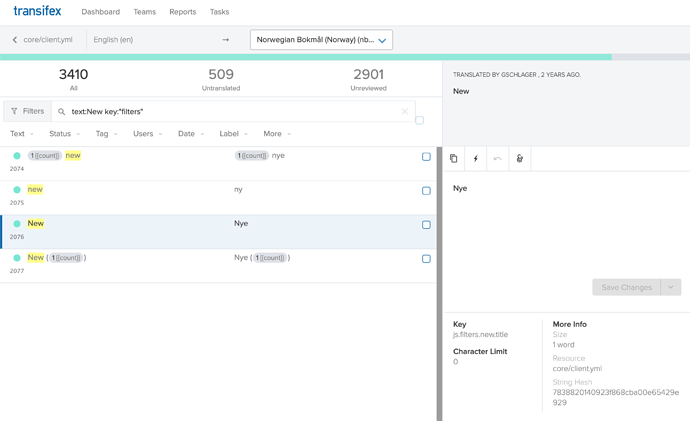690x421 pixels.
Task: Expand the Tag filter dropdown
Action: pyautogui.click(x=106, y=134)
